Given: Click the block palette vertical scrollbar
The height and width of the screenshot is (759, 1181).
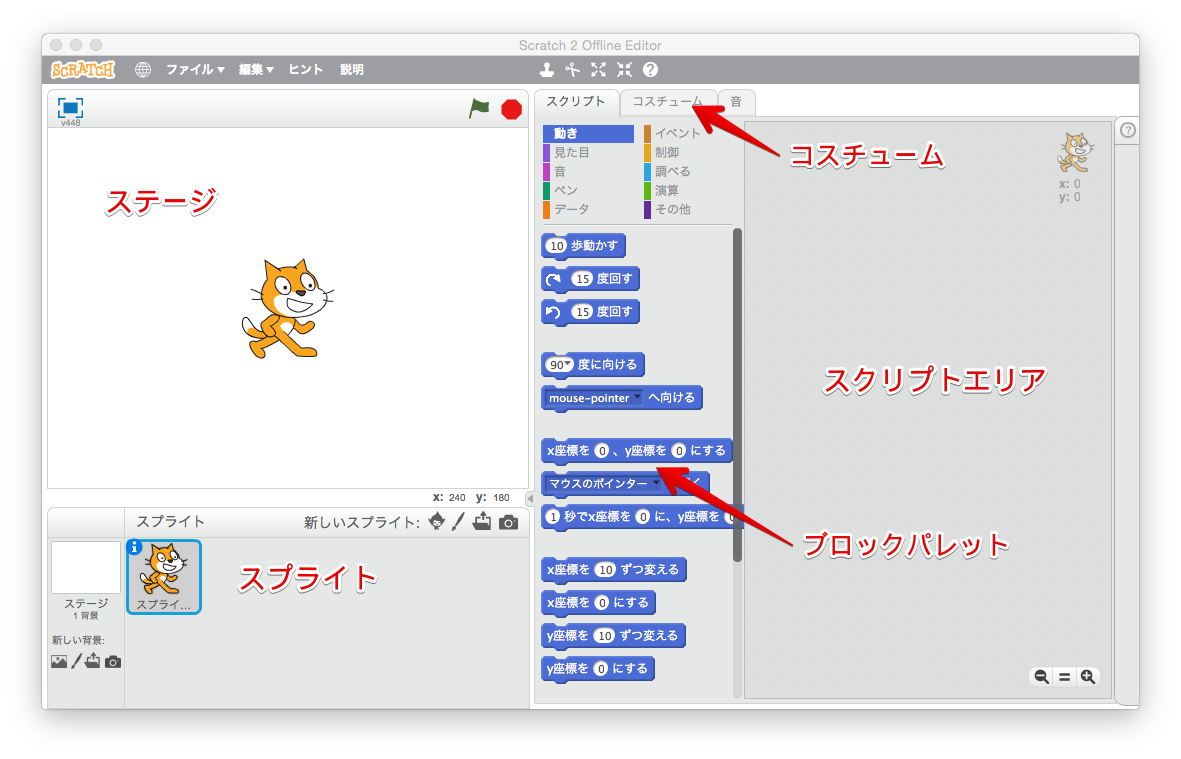Looking at the screenshot, I should click(x=737, y=395).
